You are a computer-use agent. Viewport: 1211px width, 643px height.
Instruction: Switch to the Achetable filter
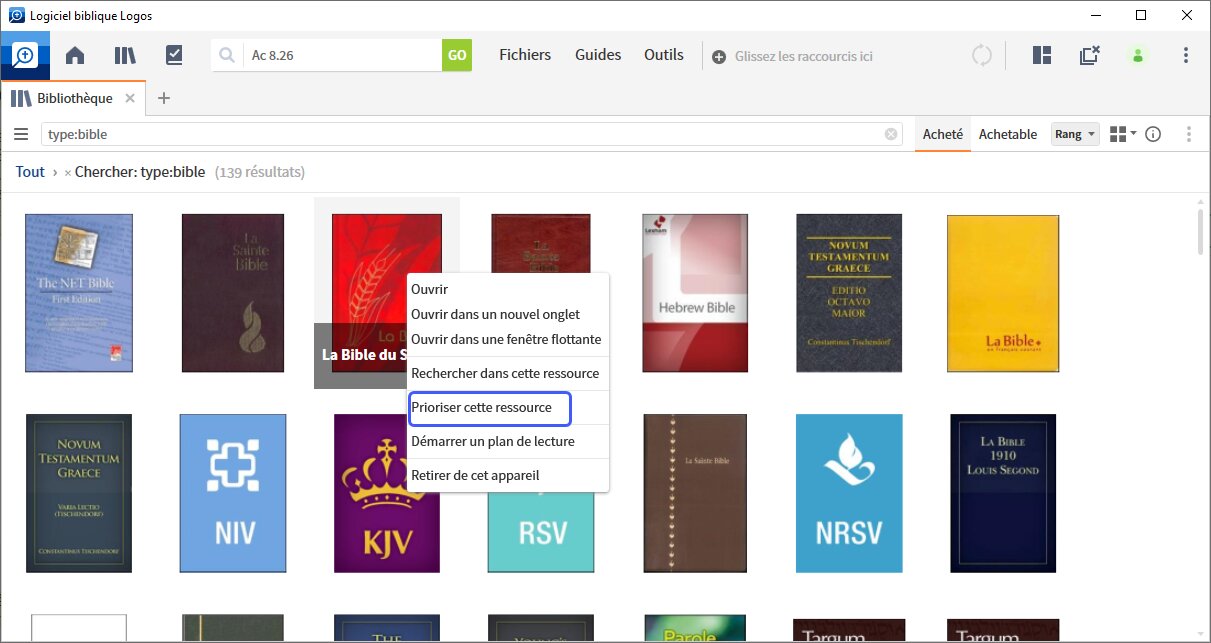(x=1008, y=134)
